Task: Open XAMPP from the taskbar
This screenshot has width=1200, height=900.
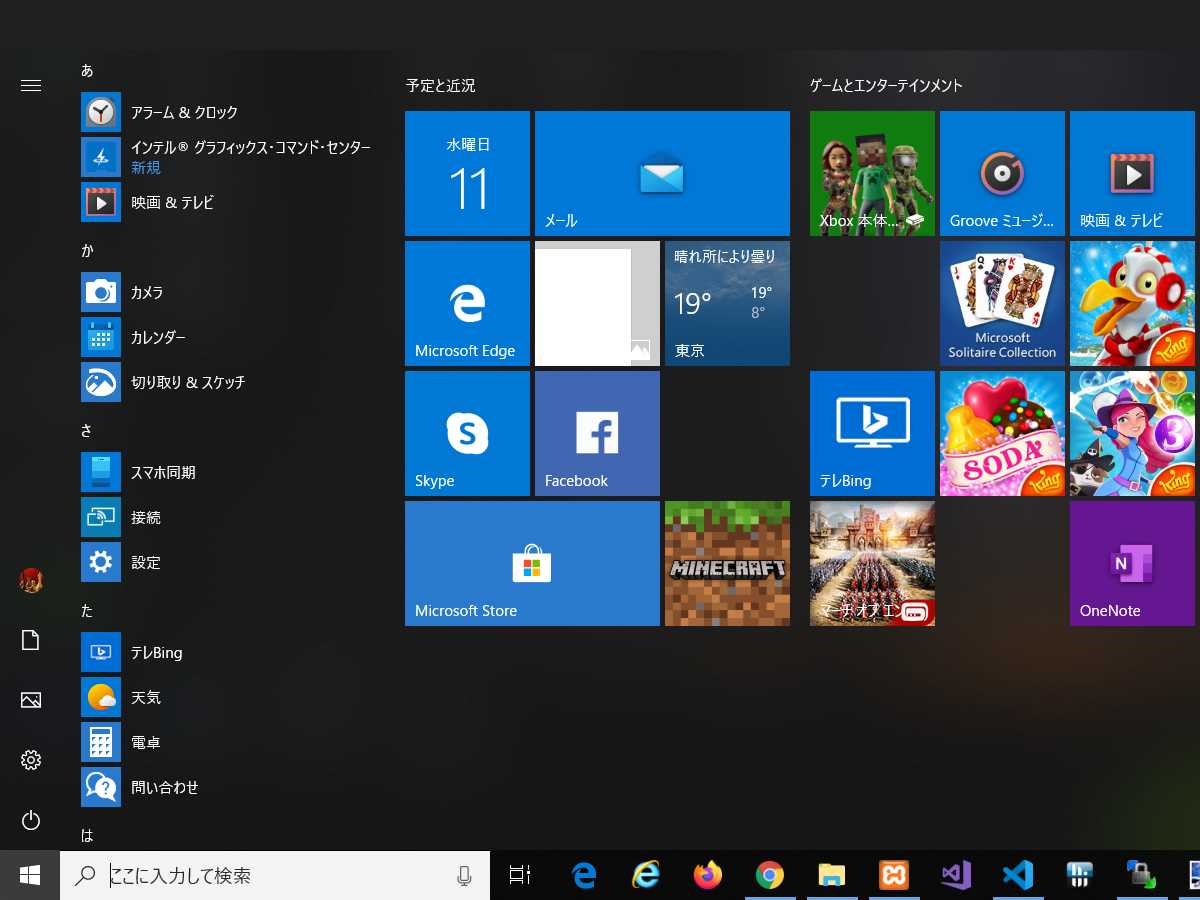Action: 894,875
